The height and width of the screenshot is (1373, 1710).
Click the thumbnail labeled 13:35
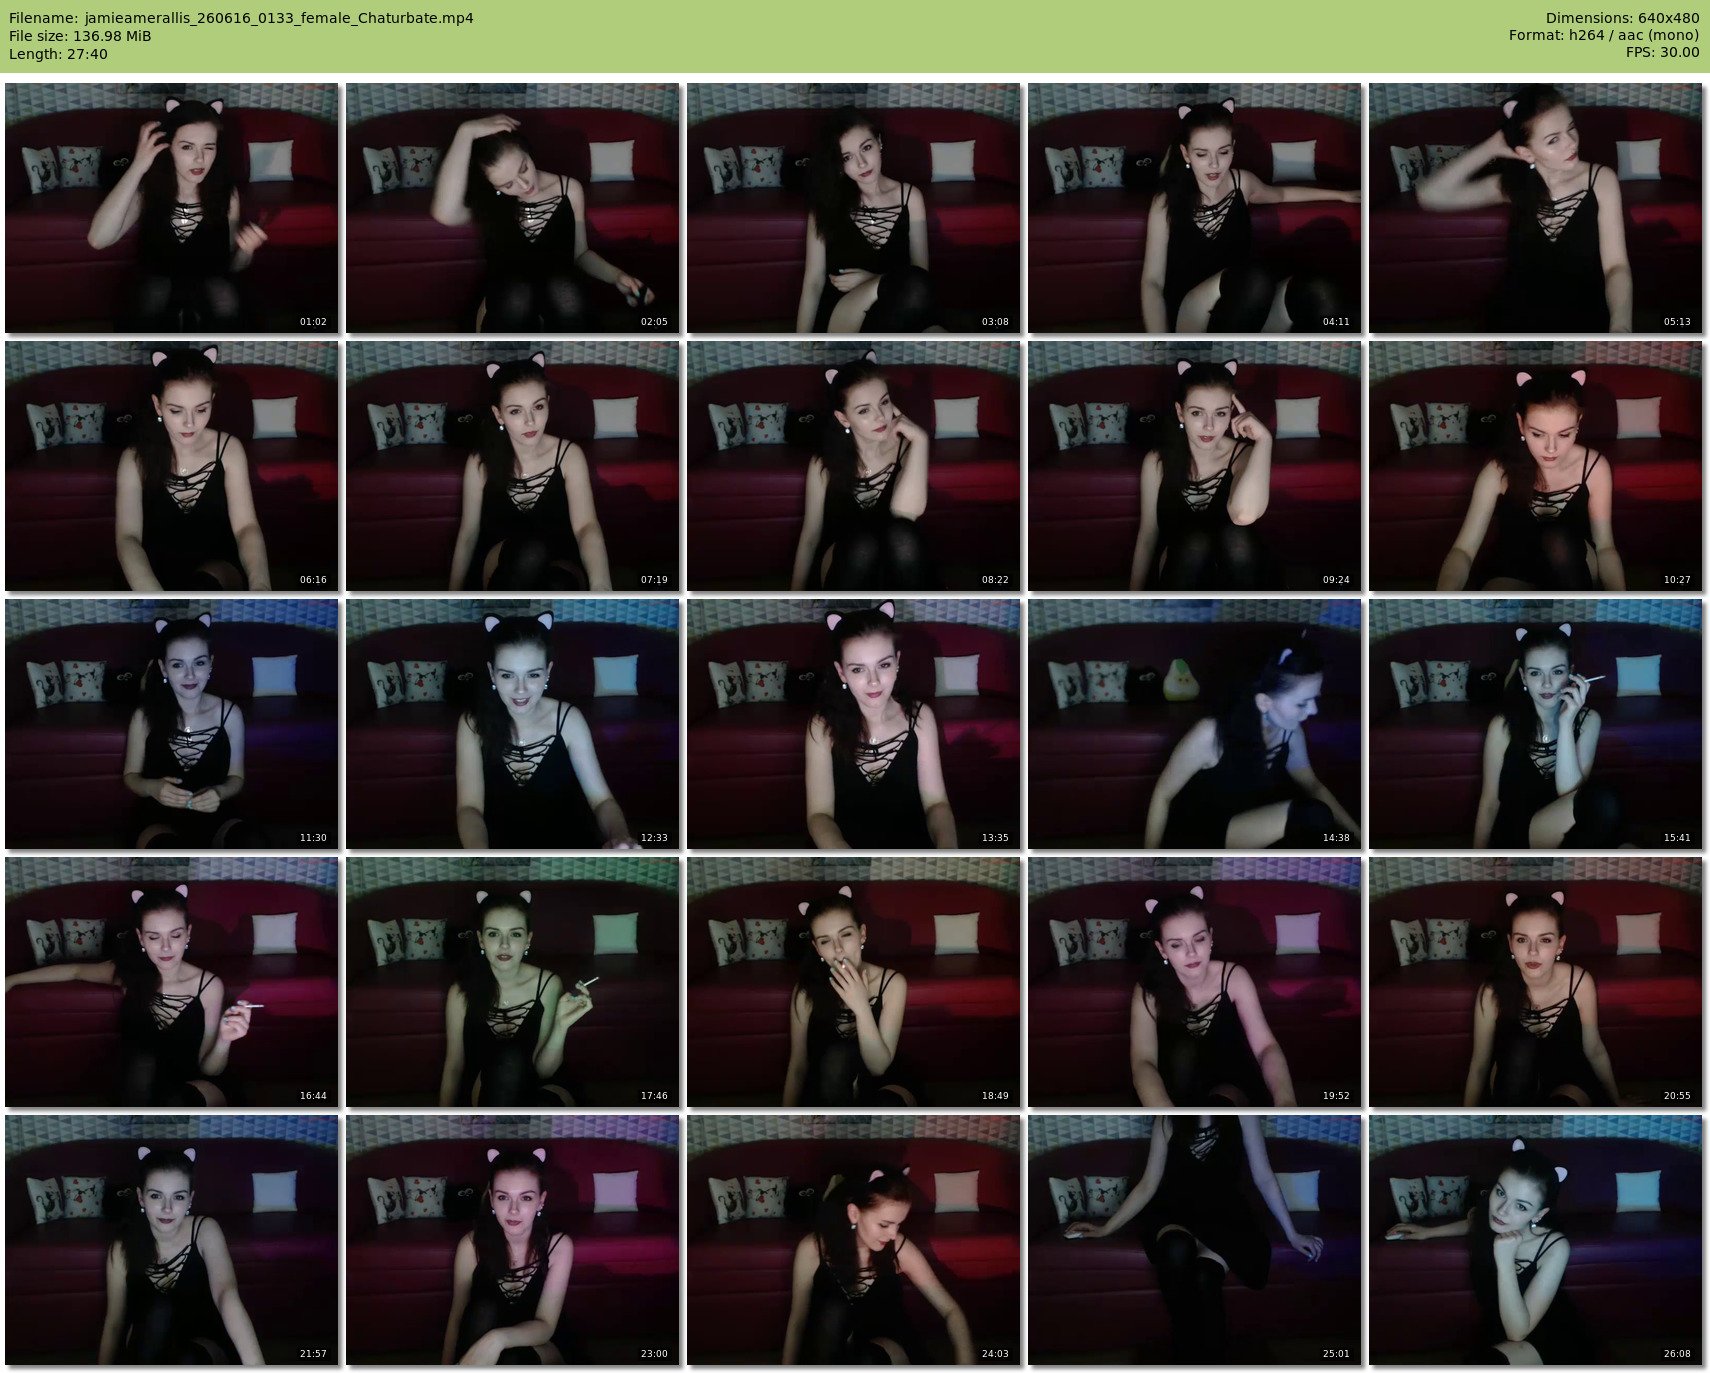coord(853,723)
